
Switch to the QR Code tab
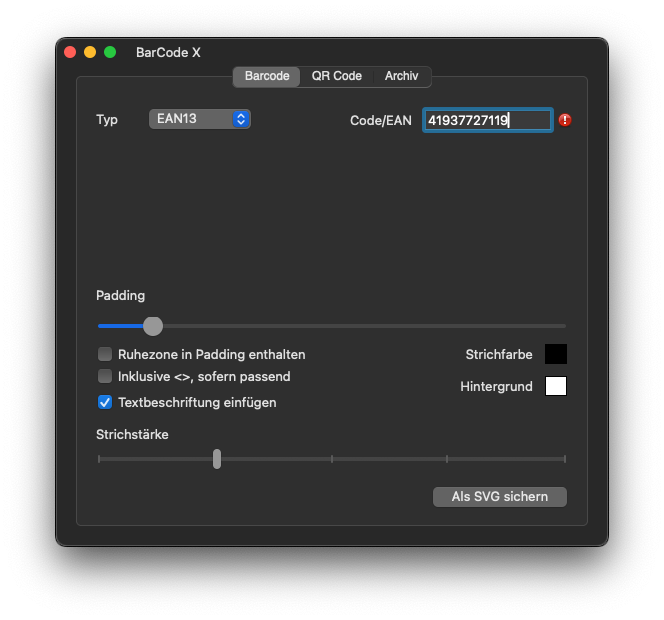(x=337, y=76)
